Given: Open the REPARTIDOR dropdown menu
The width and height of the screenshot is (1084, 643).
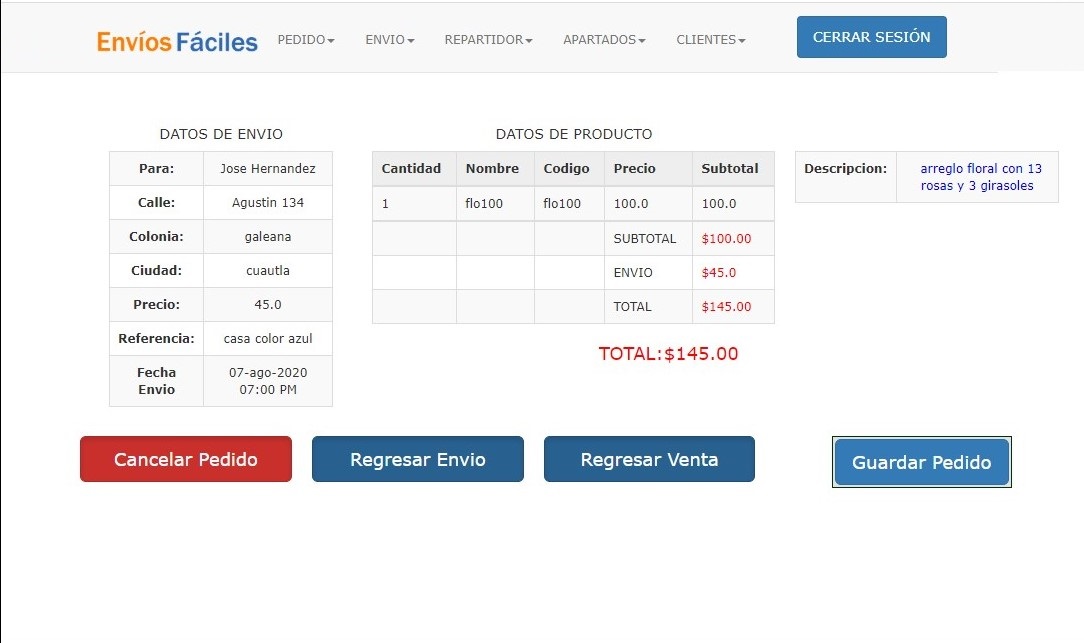Looking at the screenshot, I should tap(488, 40).
